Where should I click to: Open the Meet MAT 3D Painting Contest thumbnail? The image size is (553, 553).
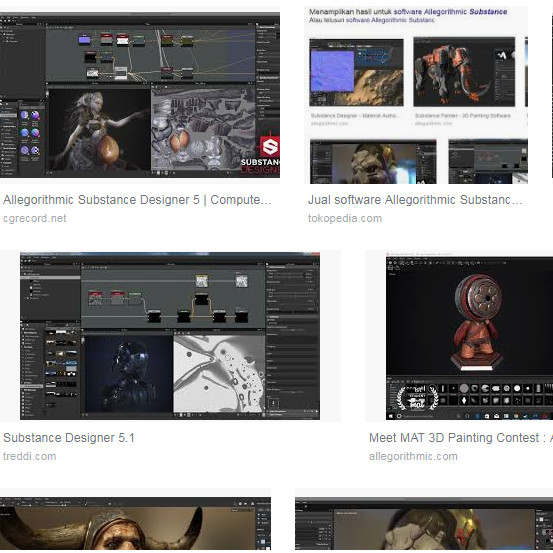pyautogui.click(x=469, y=336)
